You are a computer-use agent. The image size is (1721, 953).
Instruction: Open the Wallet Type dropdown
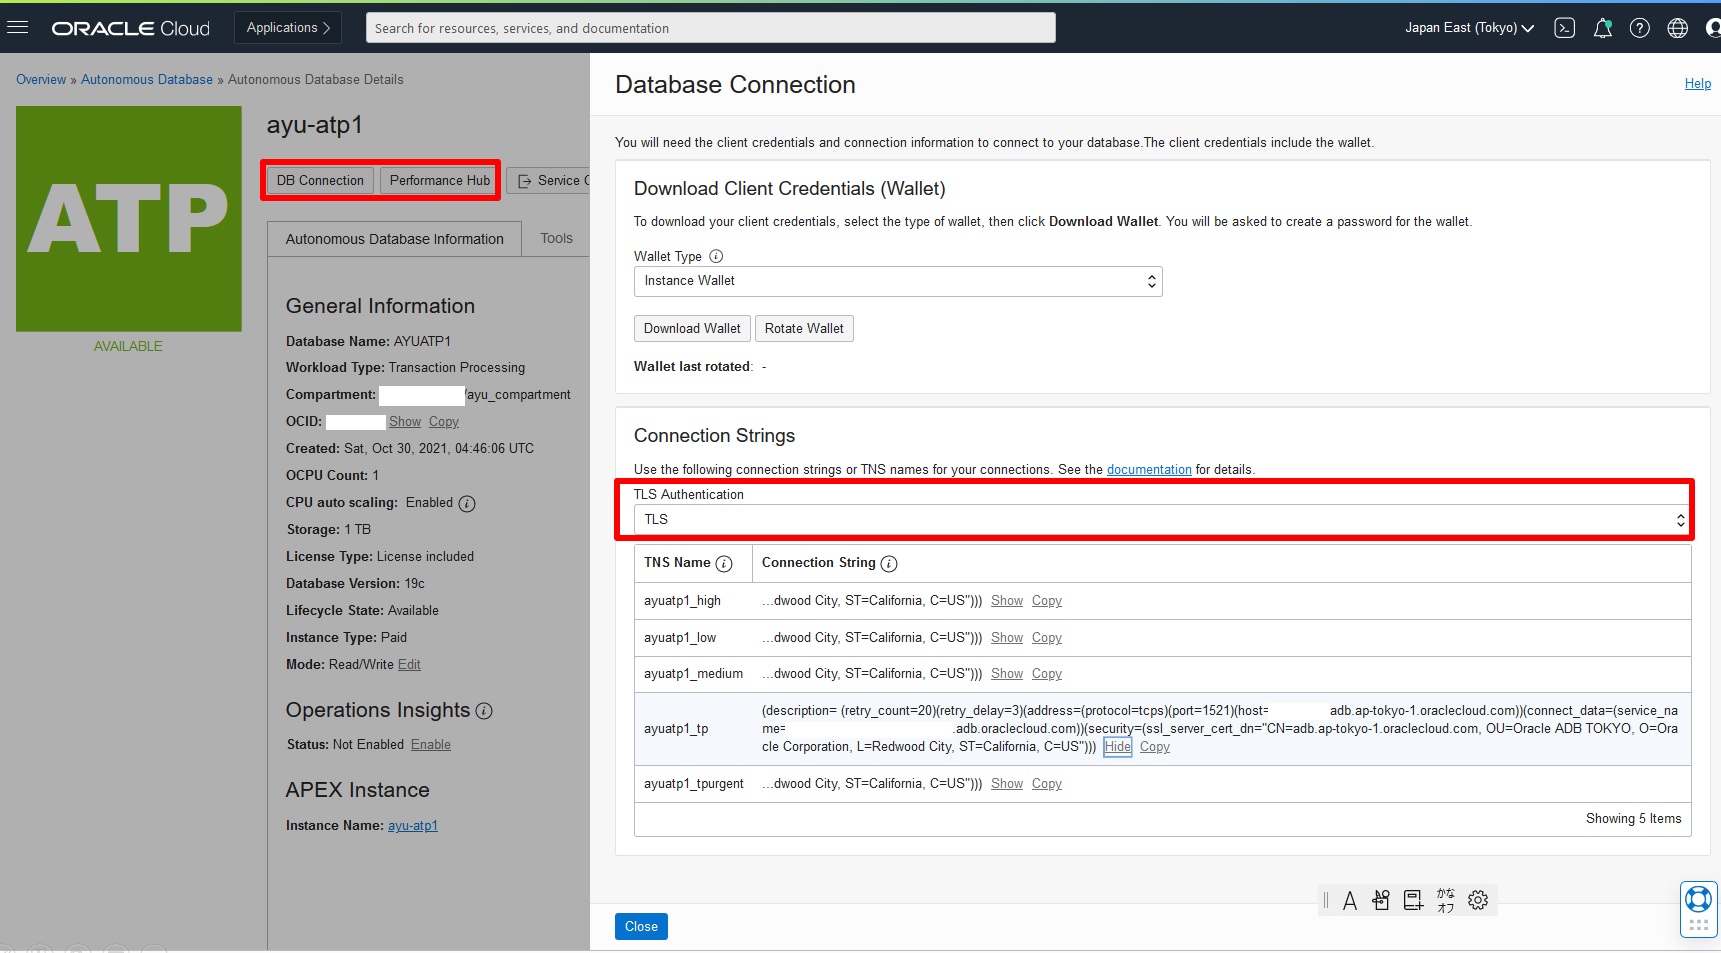click(898, 281)
